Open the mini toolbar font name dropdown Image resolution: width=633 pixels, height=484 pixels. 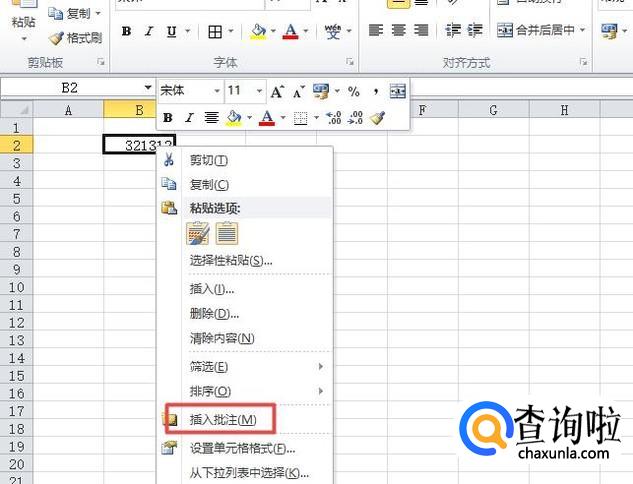pyautogui.click(x=216, y=91)
